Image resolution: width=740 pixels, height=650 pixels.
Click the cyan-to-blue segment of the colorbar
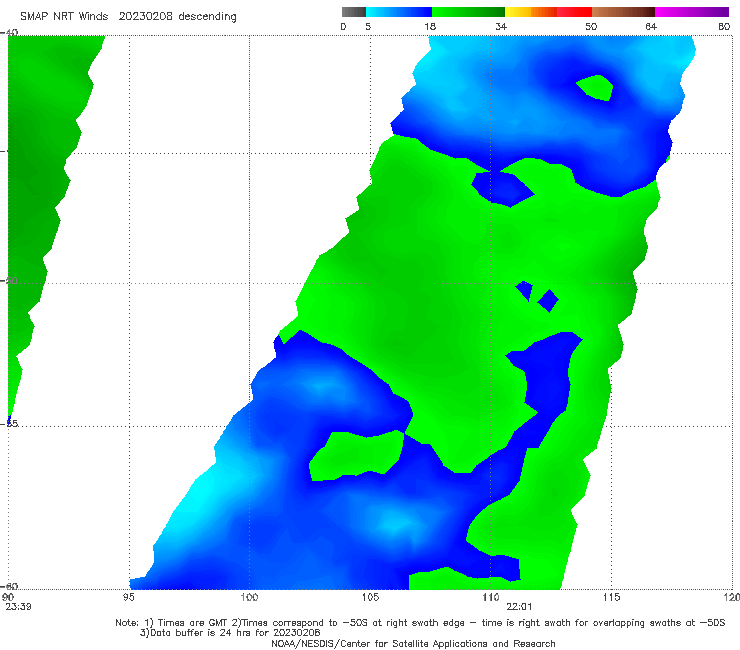click(x=399, y=12)
